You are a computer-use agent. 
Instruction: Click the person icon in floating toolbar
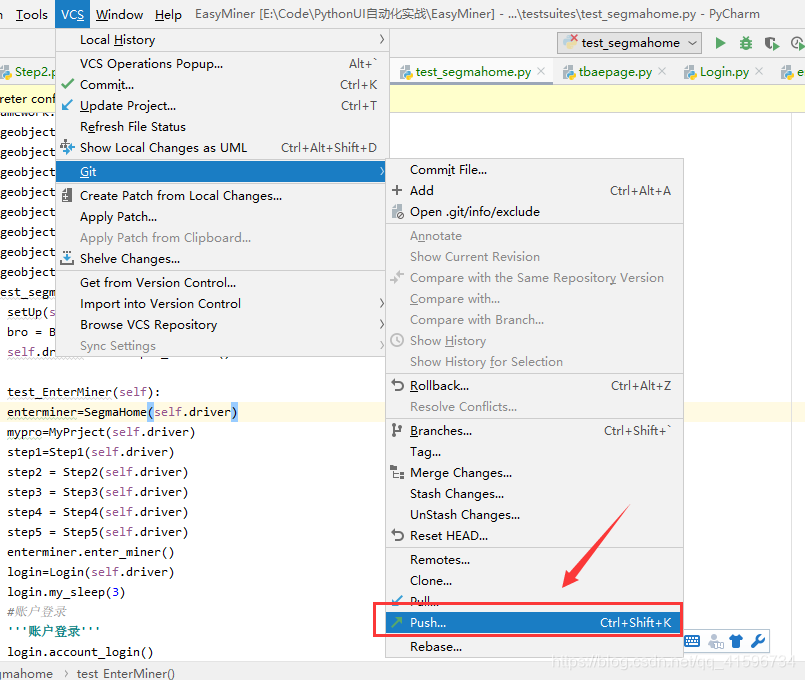click(x=716, y=641)
